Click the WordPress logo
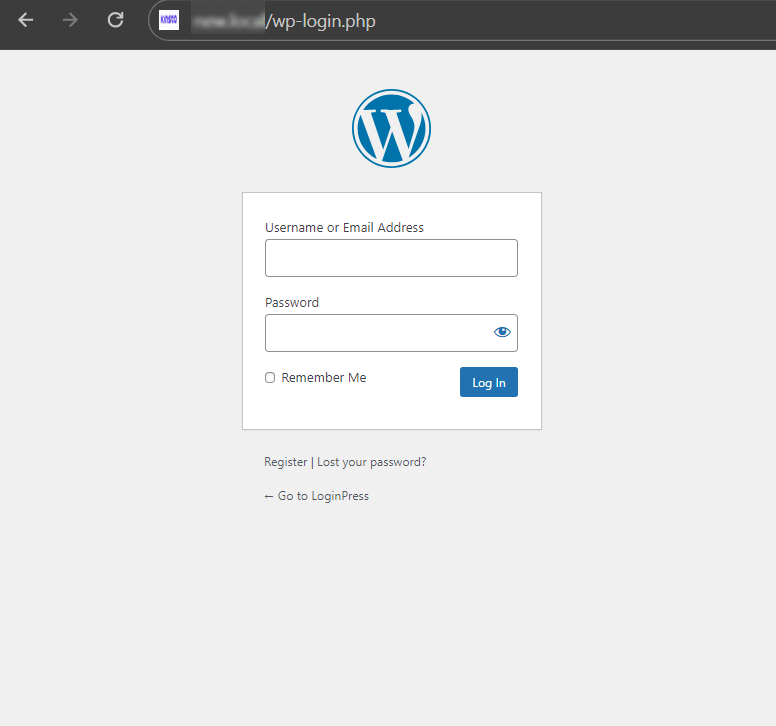This screenshot has height=726, width=776. click(391, 128)
